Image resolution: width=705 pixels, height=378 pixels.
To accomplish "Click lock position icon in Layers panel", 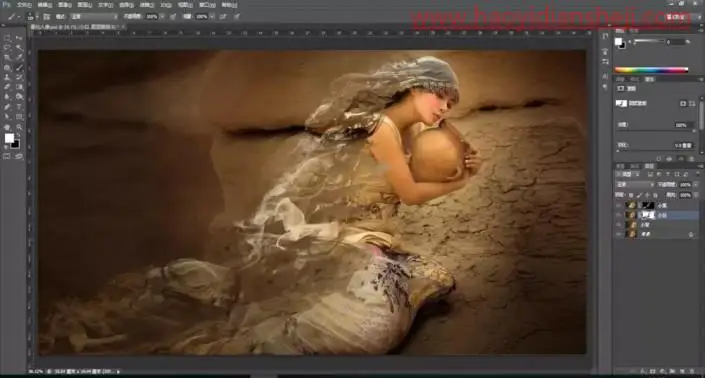I will [x=647, y=195].
